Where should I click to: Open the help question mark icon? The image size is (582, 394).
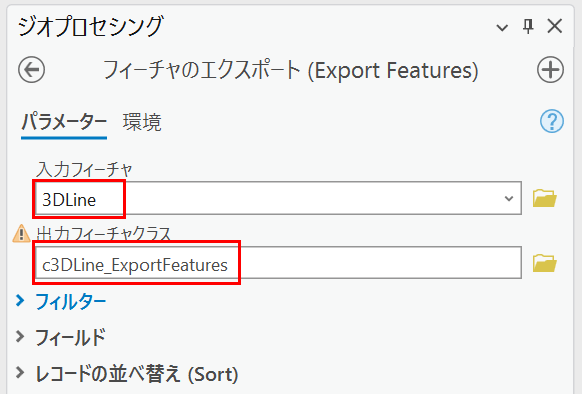tap(552, 121)
